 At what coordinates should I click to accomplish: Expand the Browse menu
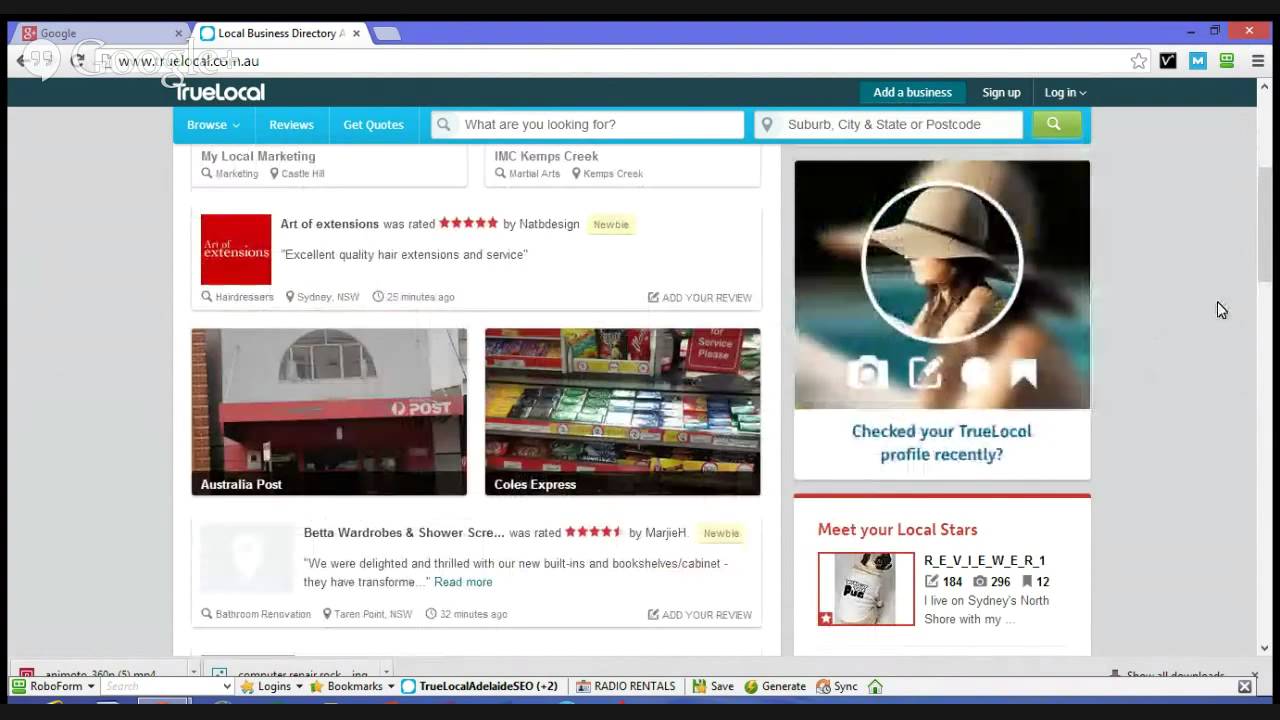tap(213, 125)
